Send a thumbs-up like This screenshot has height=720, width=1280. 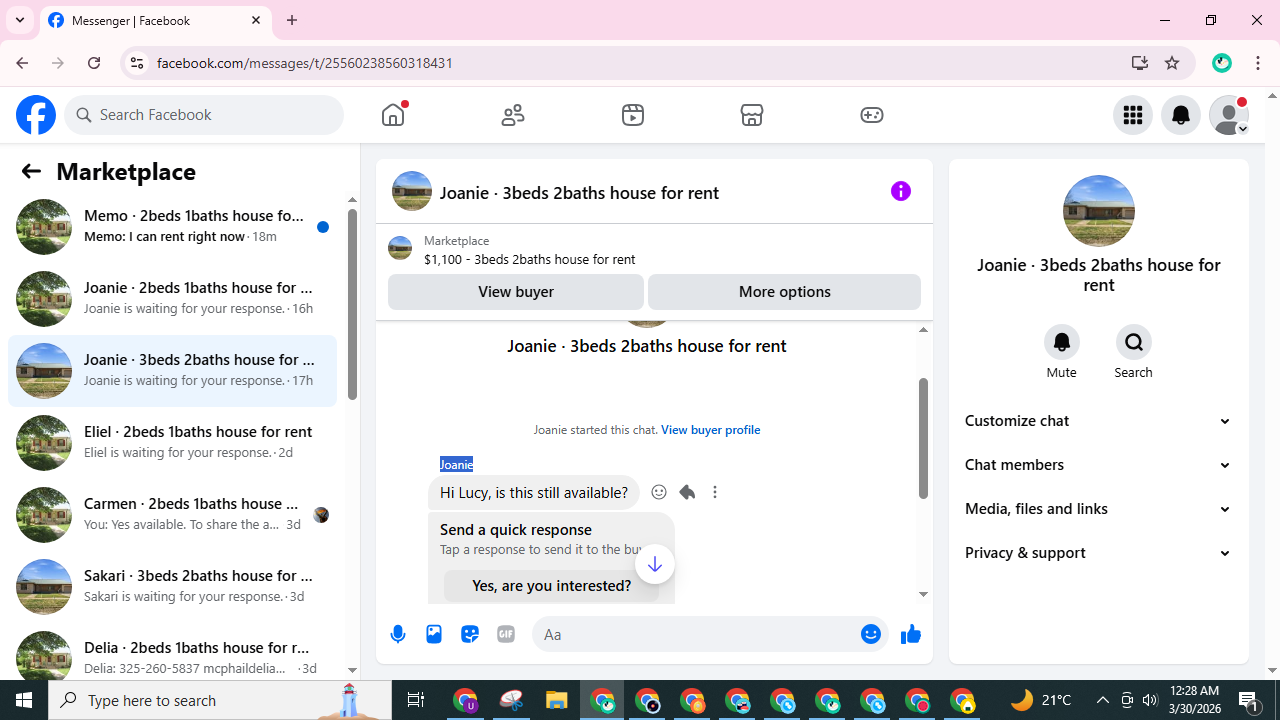(x=911, y=634)
